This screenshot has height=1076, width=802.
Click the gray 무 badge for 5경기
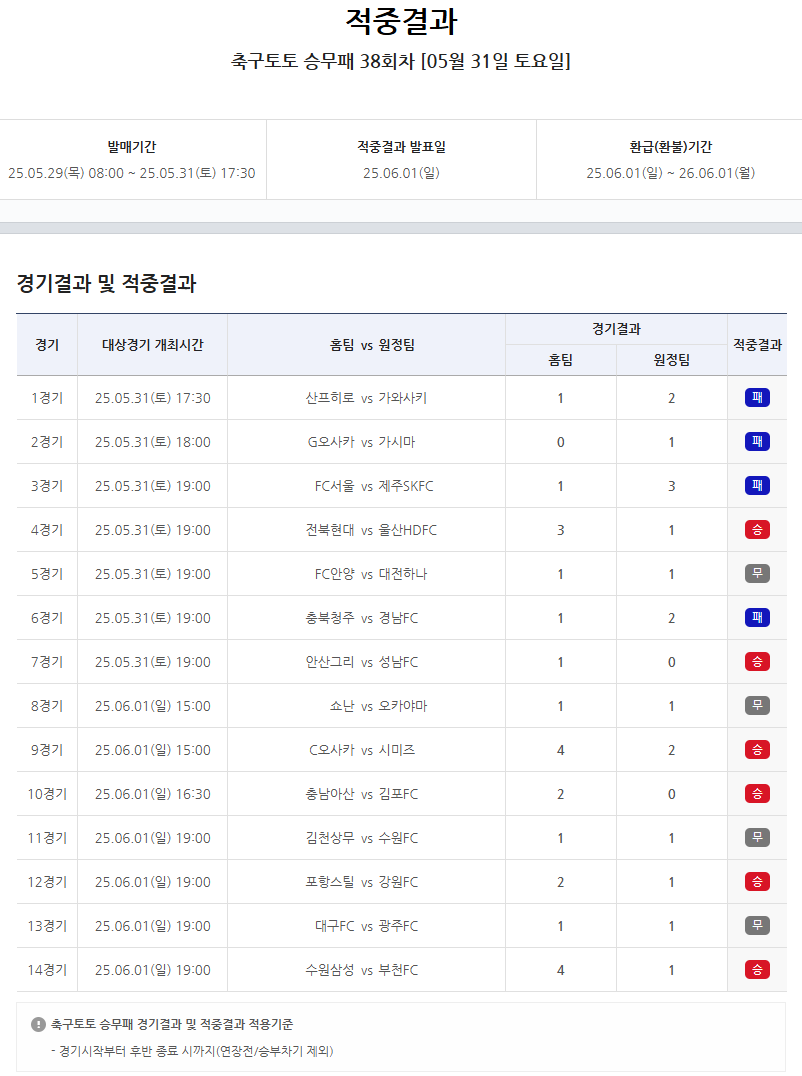757,574
